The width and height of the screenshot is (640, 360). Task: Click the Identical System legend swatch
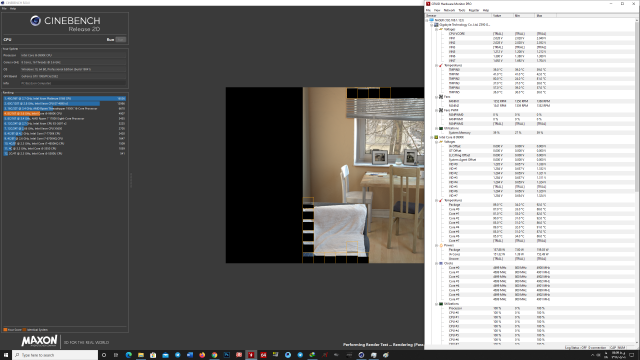tap(24, 330)
